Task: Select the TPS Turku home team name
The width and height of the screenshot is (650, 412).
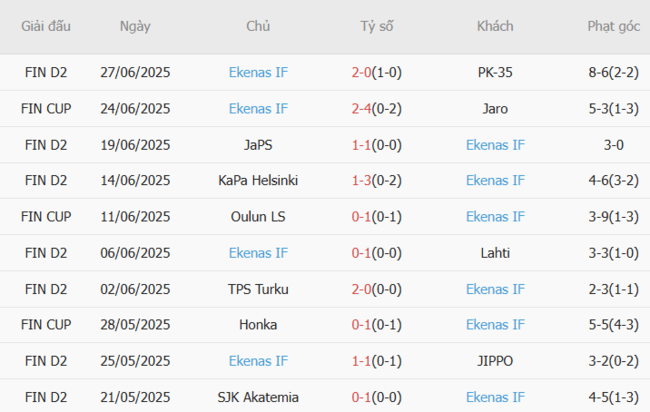Action: click(x=258, y=289)
